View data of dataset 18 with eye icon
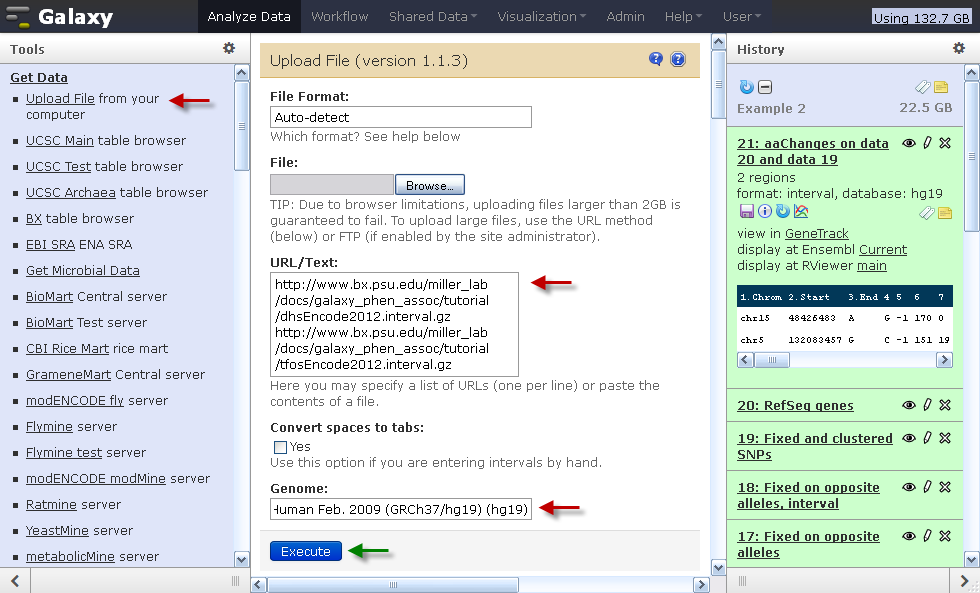Viewport: 980px width, 593px height. click(x=909, y=487)
